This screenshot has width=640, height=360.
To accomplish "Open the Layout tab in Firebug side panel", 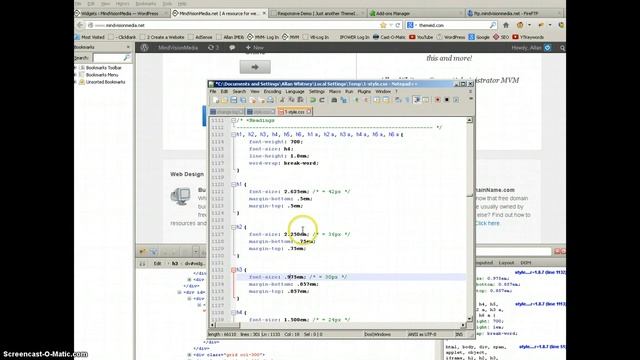I will point(506,263).
